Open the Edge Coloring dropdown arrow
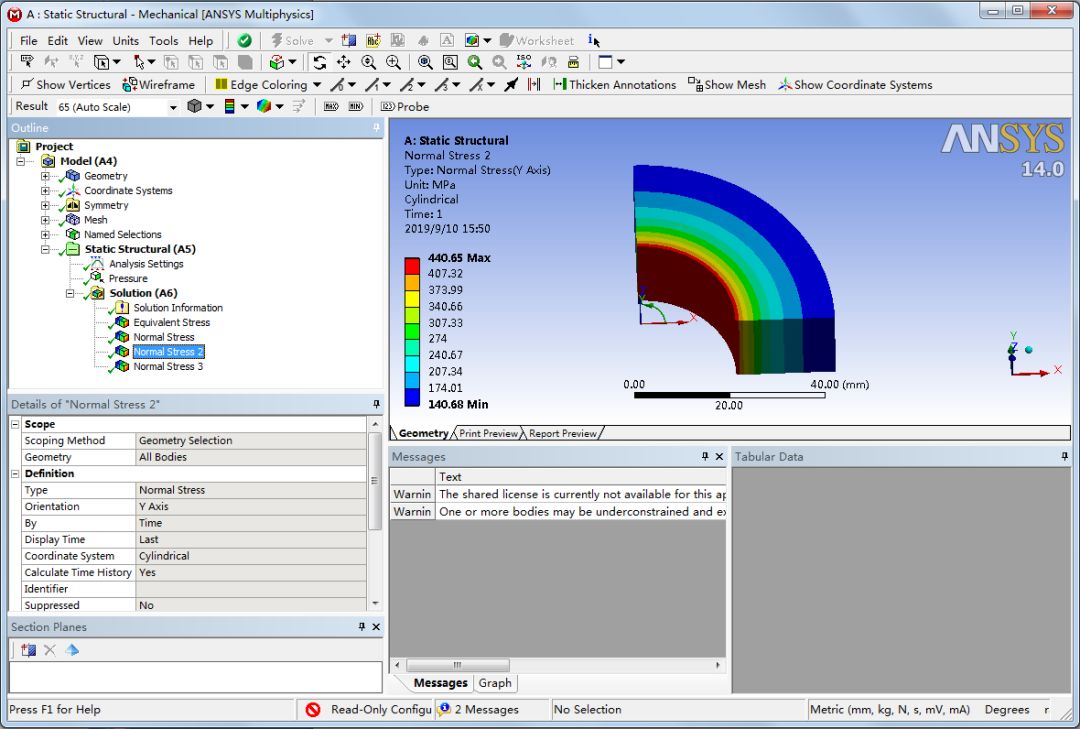Screen dimensions: 1080x729 coord(317,85)
